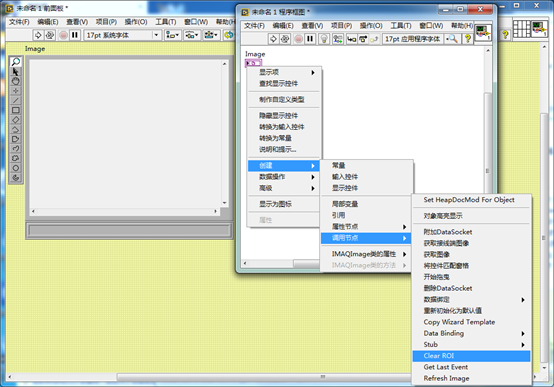
Task: Choose Clear ROI invoke node method
Action: (x=472, y=356)
